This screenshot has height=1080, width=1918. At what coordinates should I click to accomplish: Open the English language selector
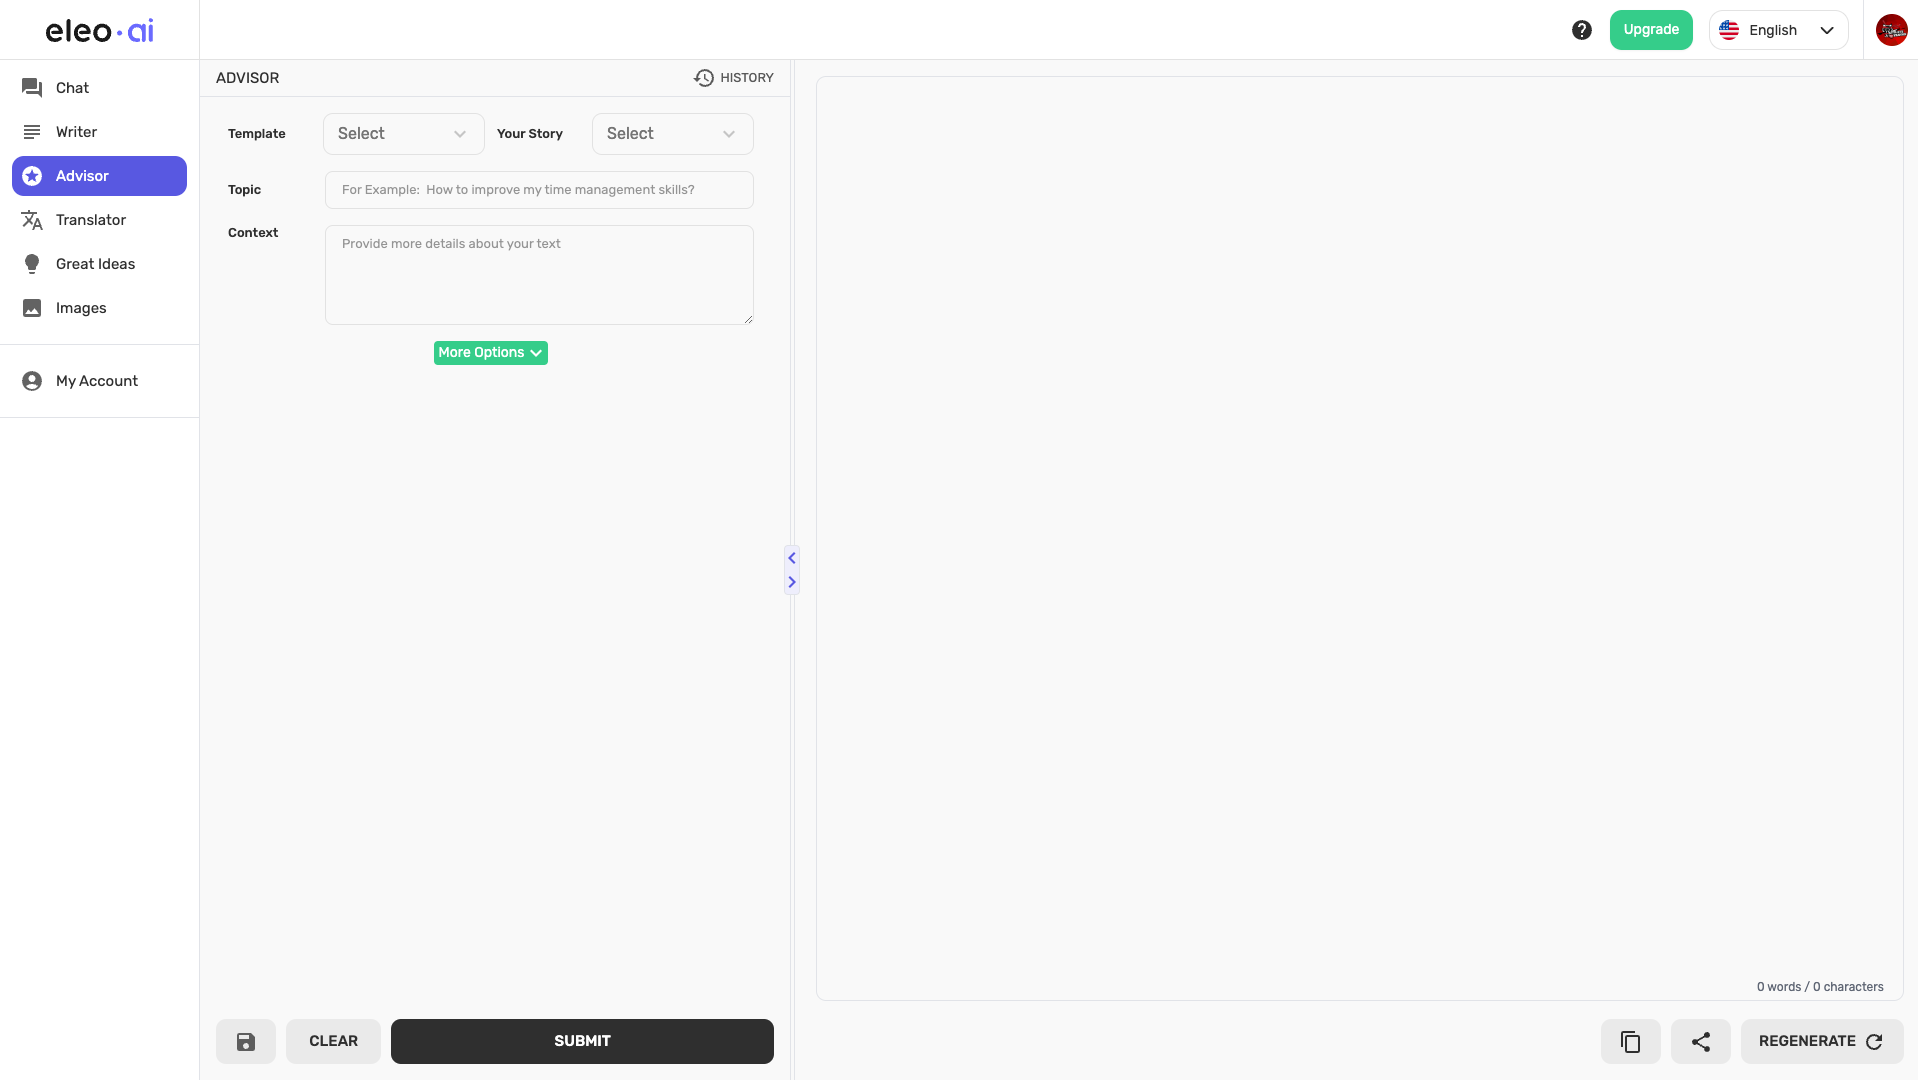pyautogui.click(x=1779, y=30)
